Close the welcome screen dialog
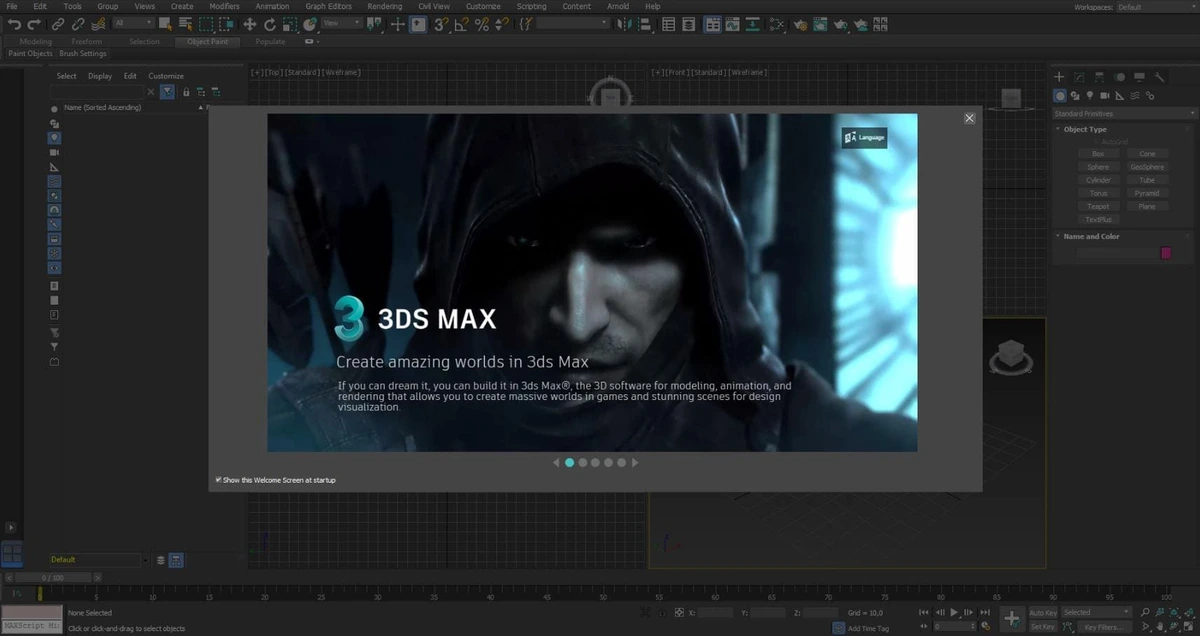The height and width of the screenshot is (636, 1200). pos(969,118)
